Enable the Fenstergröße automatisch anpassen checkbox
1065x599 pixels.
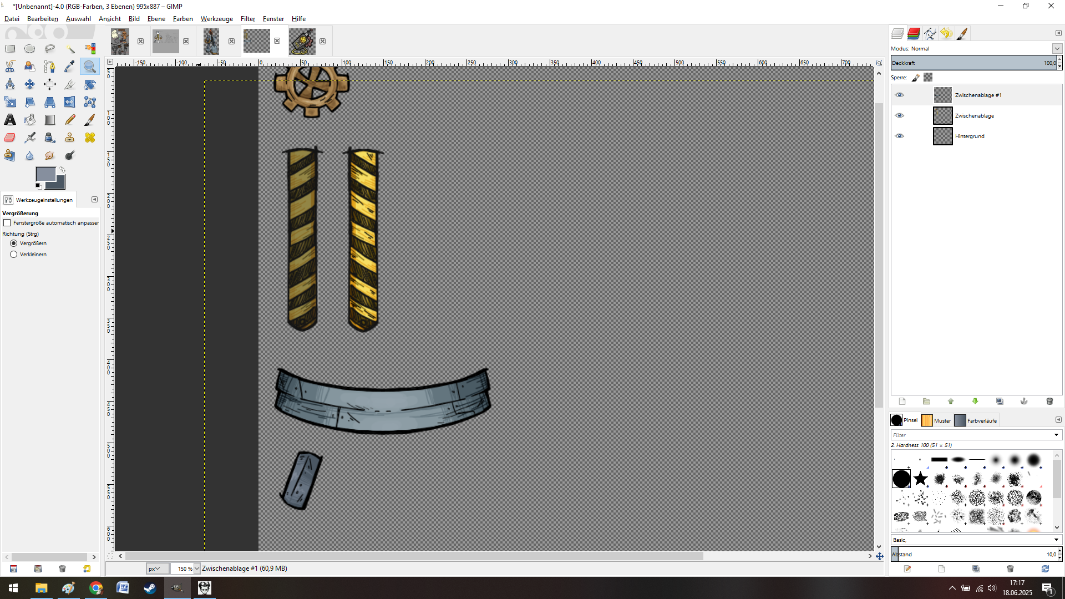click(x=8, y=223)
